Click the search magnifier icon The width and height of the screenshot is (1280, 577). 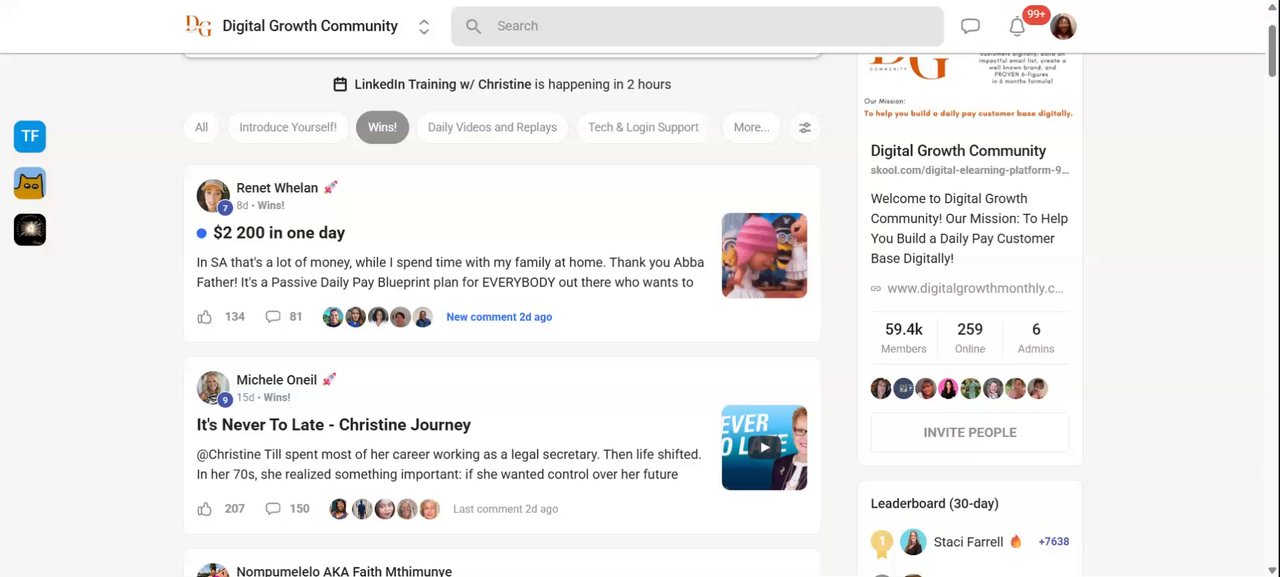[474, 26]
